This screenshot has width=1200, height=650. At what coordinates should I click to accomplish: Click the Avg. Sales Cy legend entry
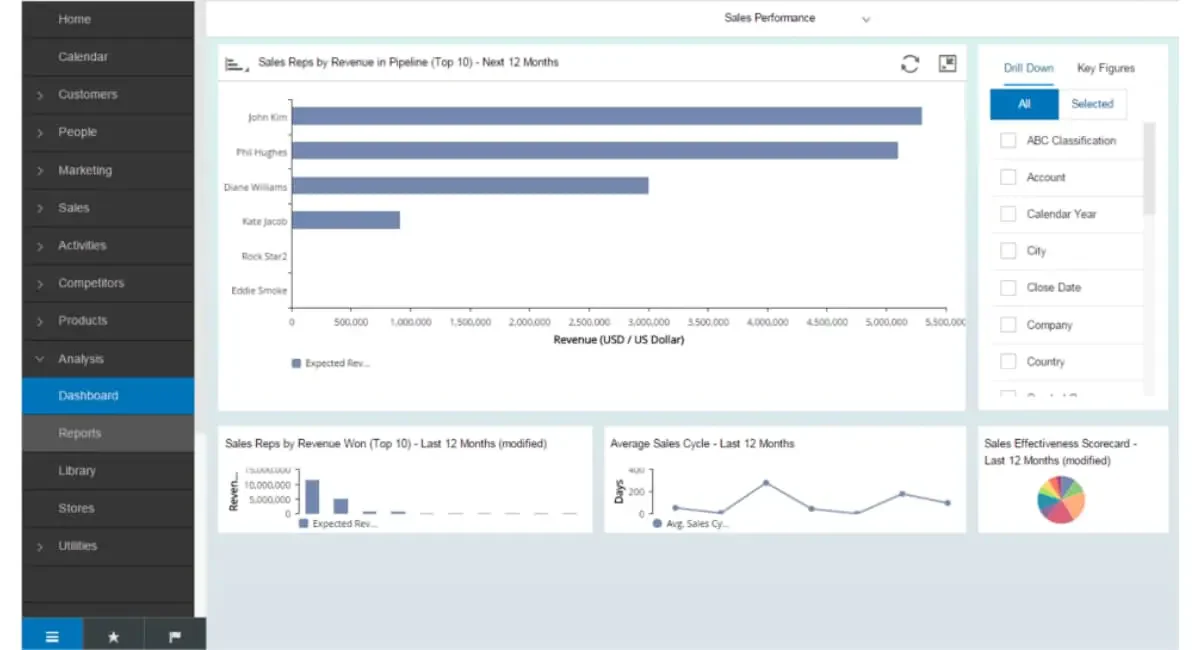point(691,523)
